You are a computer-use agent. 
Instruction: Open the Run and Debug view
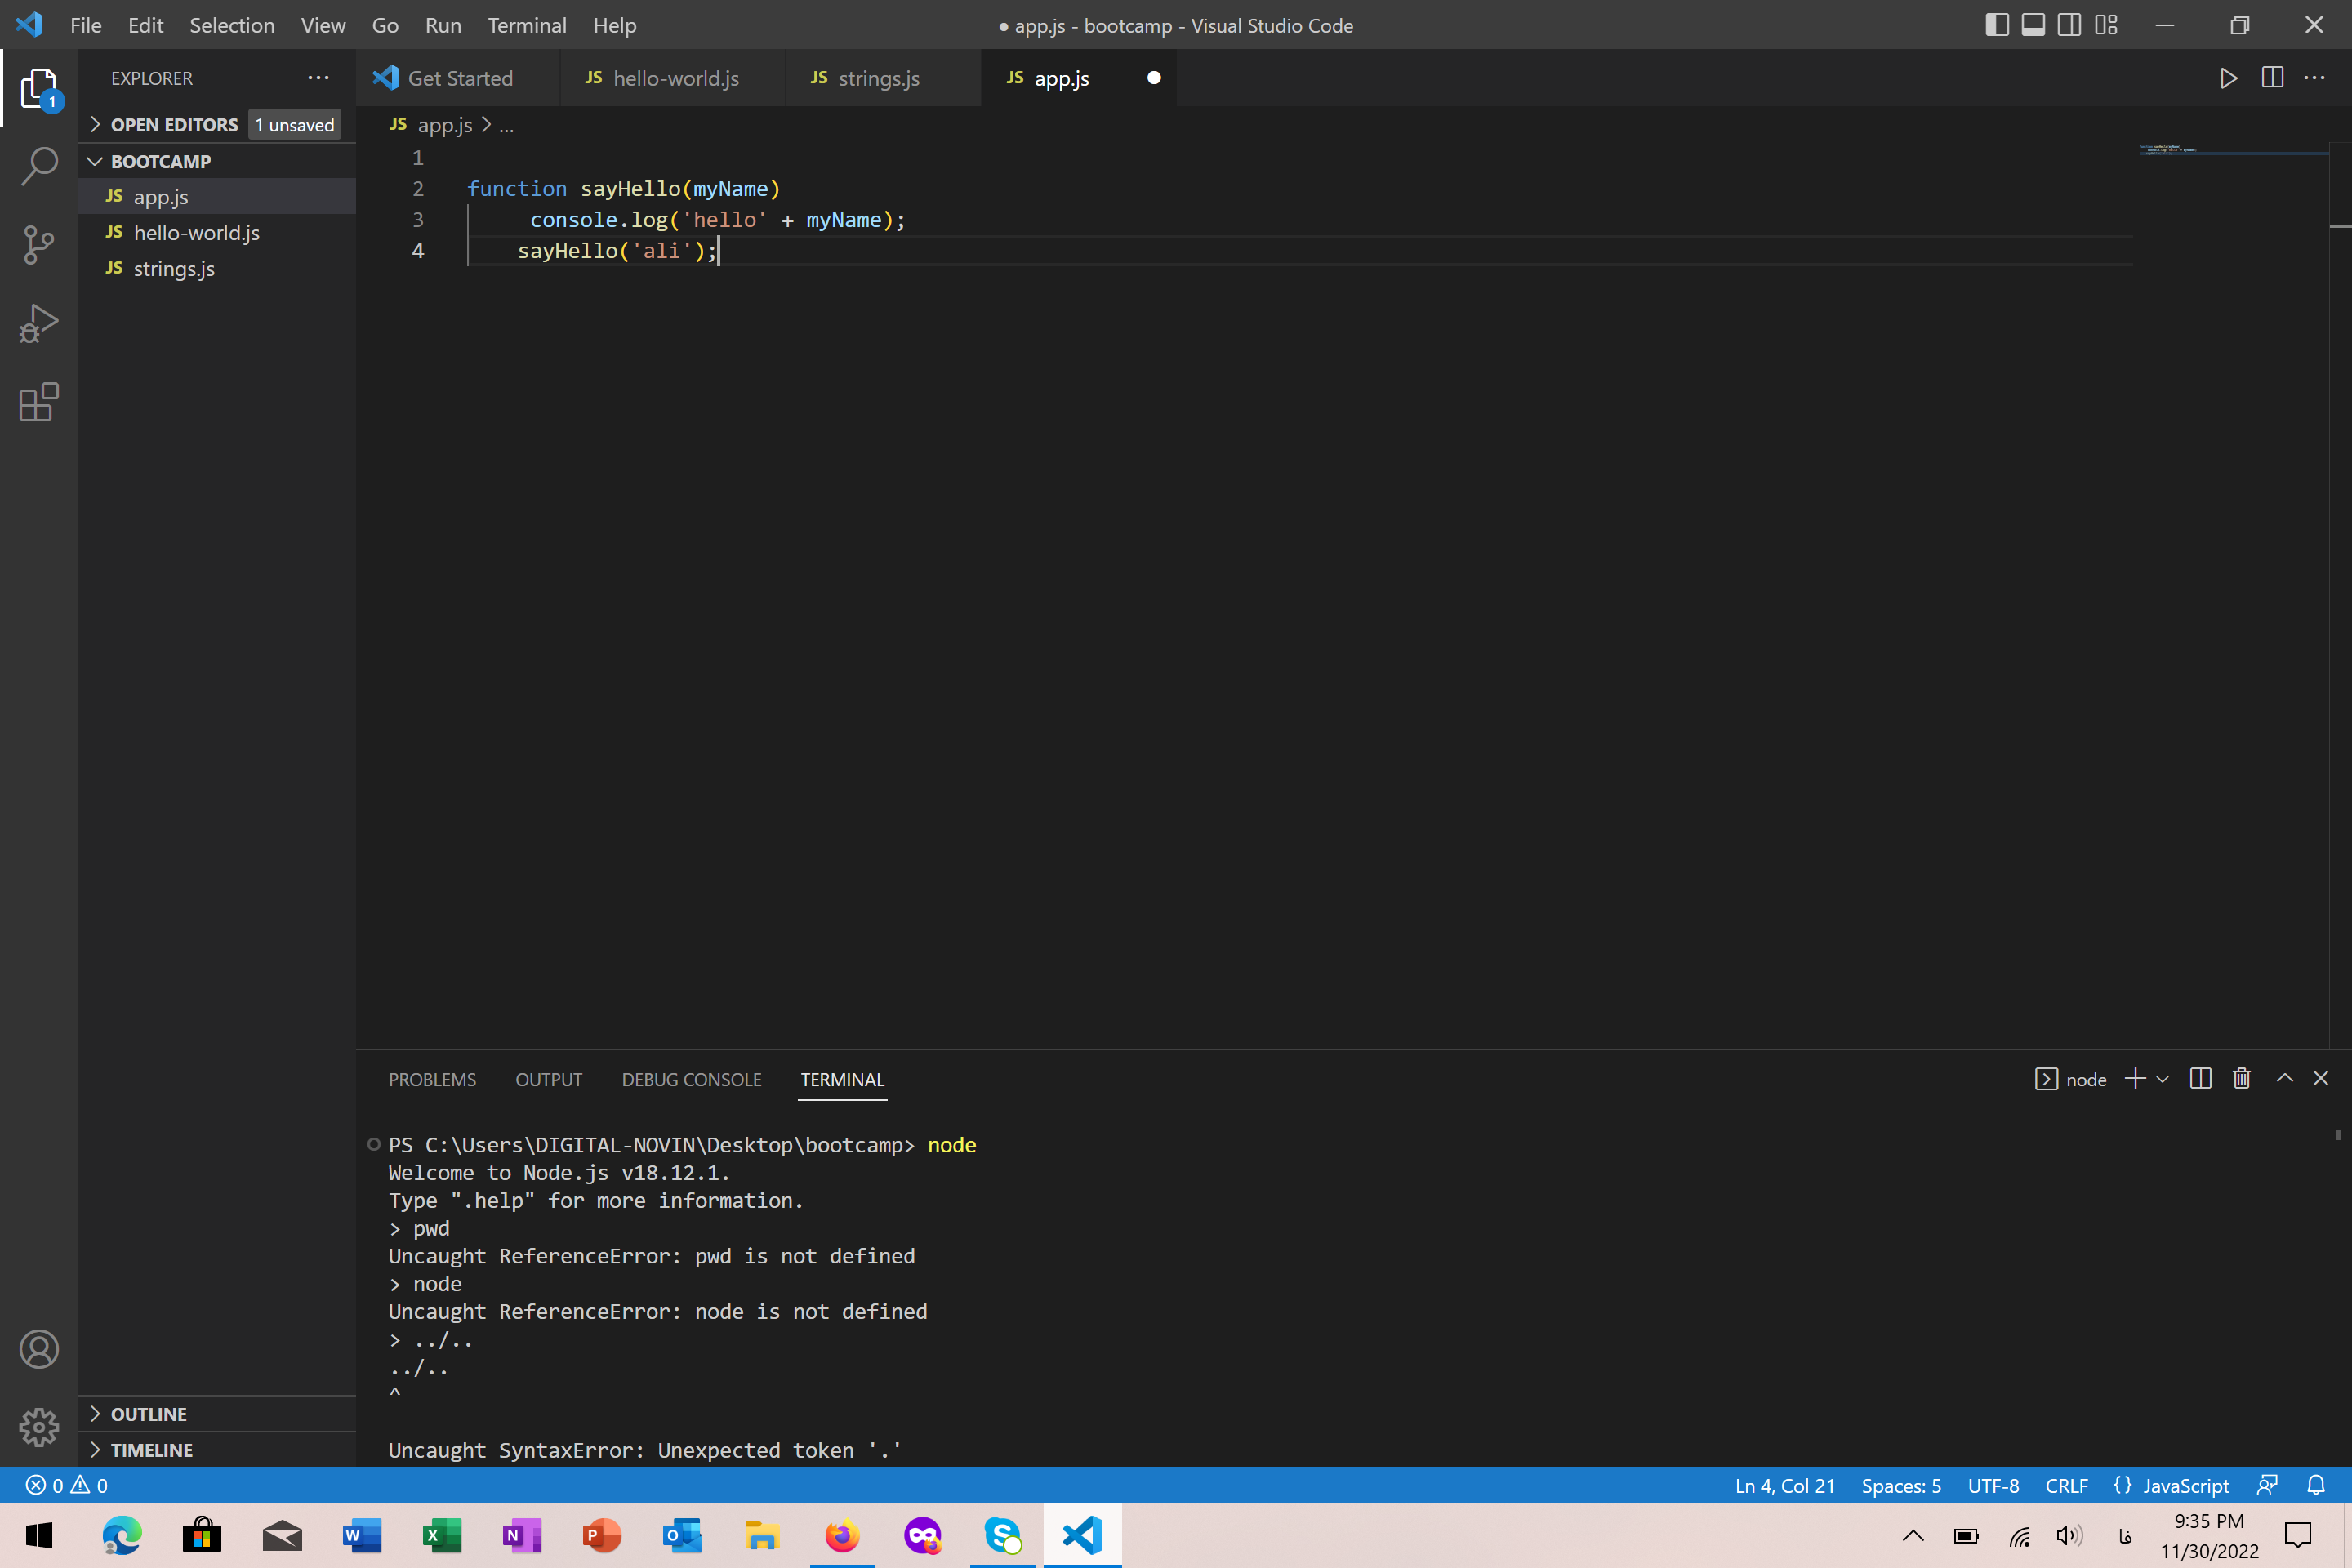tap(39, 323)
